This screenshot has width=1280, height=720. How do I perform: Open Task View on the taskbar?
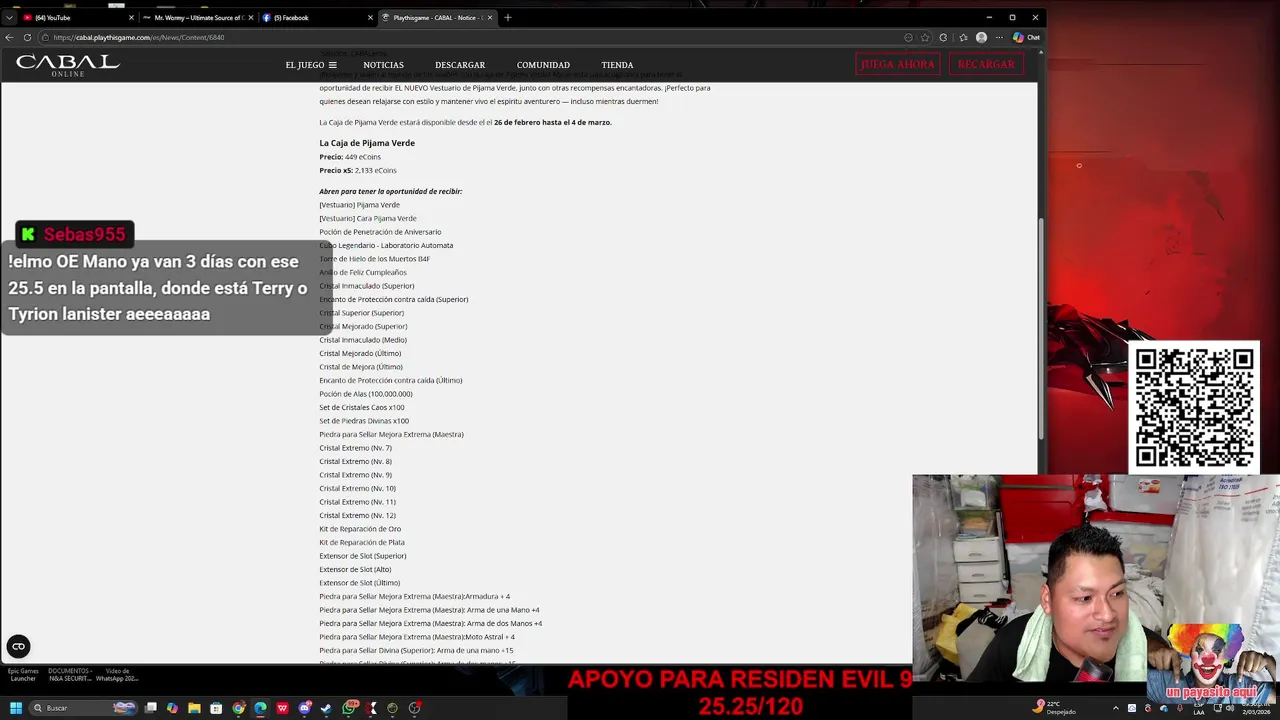click(x=151, y=708)
